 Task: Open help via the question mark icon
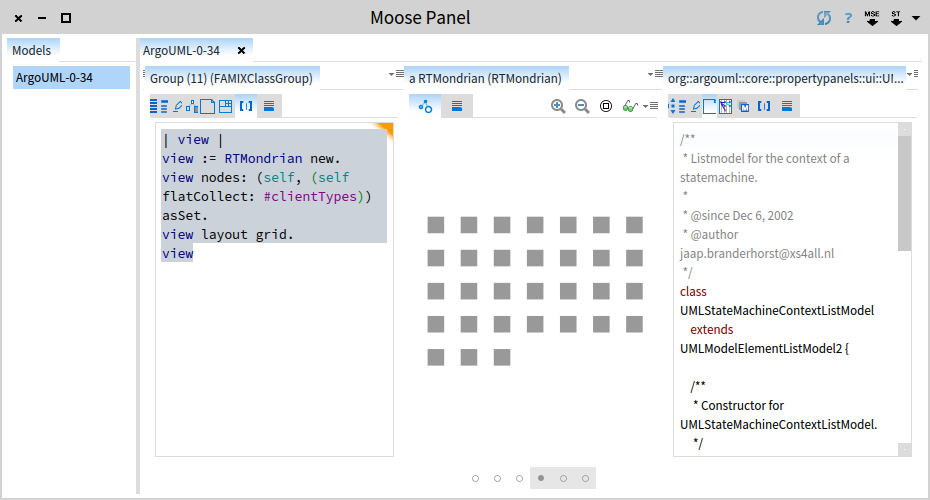848,18
